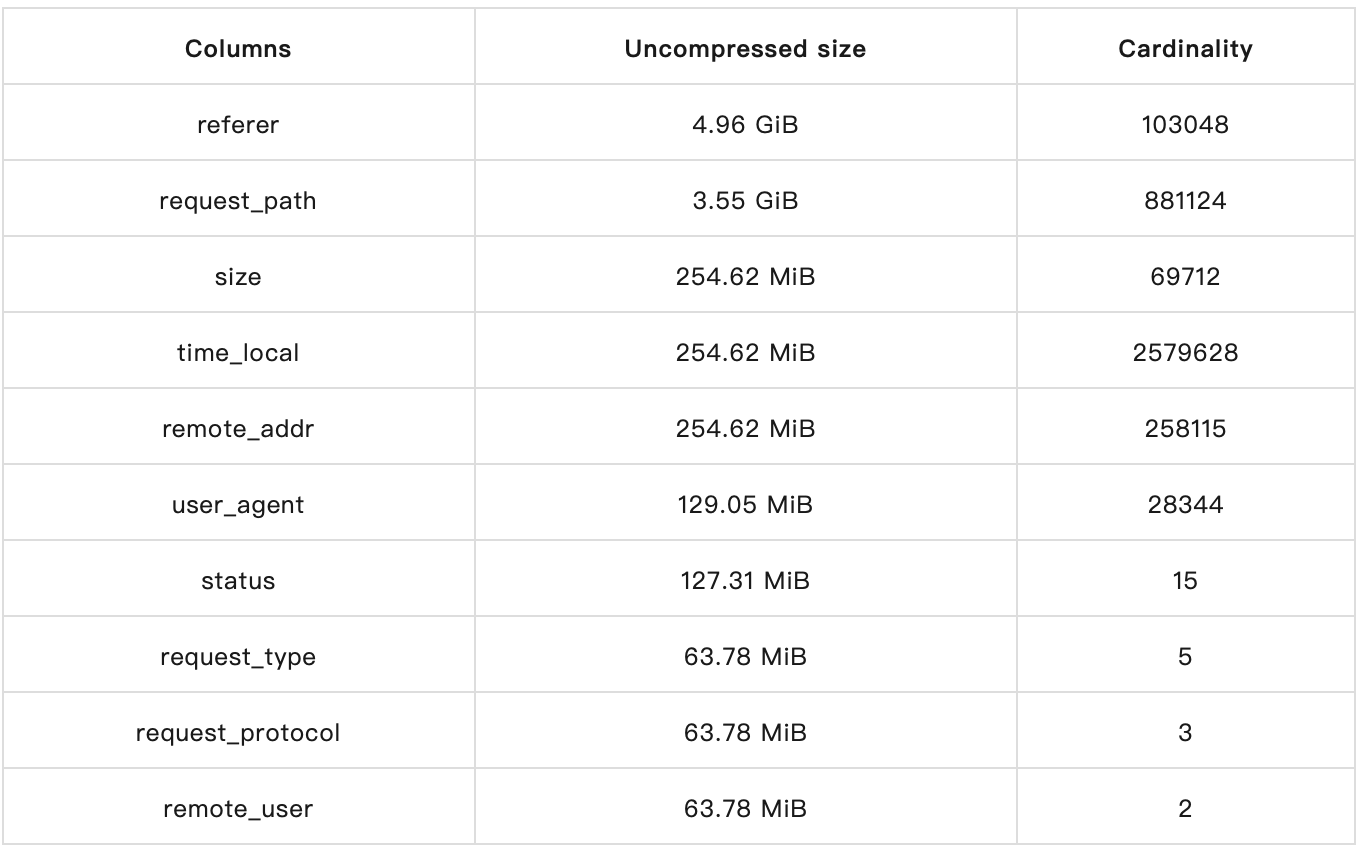Screen dimensions: 1358x846
Task: Select the referer column name cell
Action: pos(238,125)
